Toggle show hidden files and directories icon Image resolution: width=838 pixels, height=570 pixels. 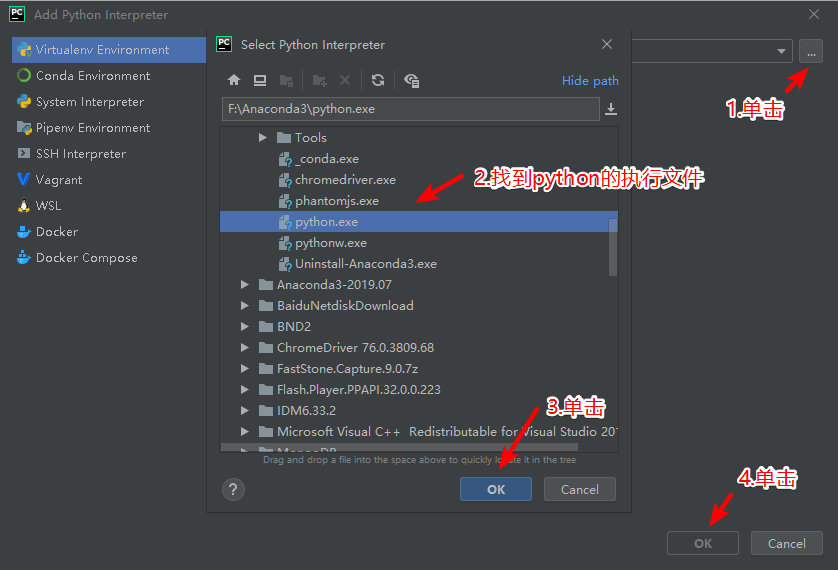tap(412, 80)
